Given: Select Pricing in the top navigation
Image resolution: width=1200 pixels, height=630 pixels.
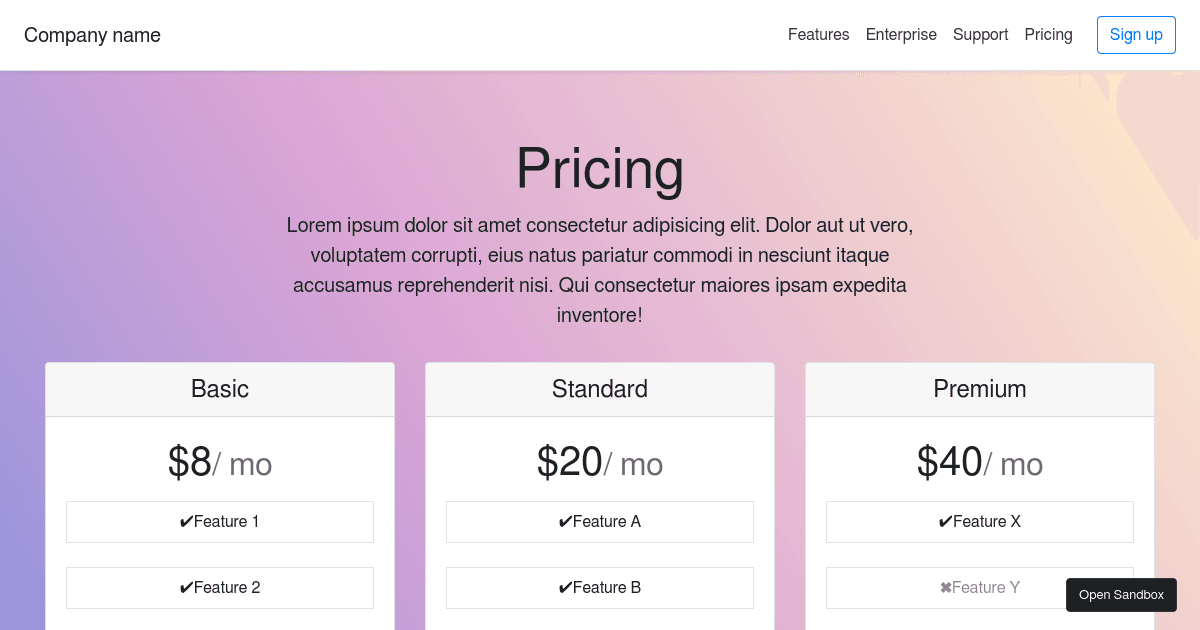Looking at the screenshot, I should [1048, 34].
